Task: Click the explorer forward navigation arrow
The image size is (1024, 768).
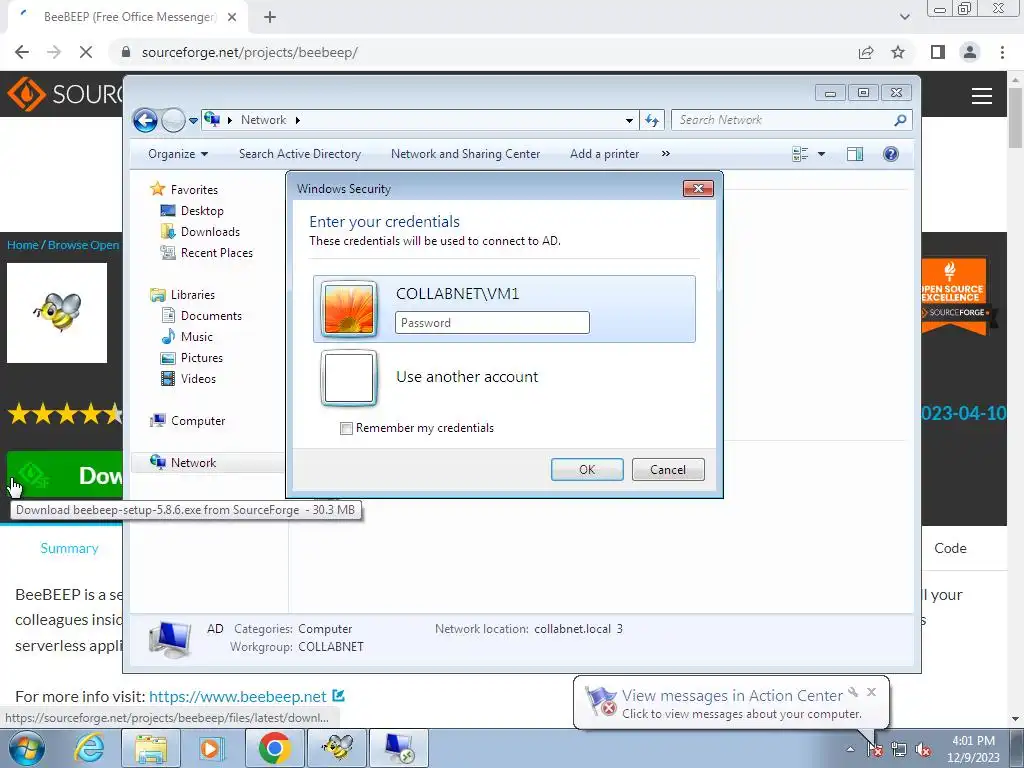Action: (173, 120)
